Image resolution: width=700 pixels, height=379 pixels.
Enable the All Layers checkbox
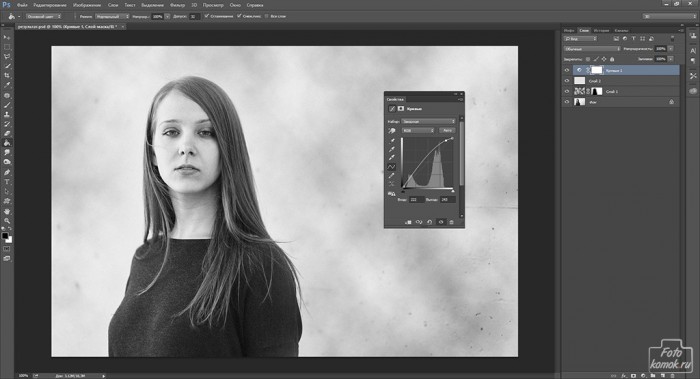tap(267, 16)
